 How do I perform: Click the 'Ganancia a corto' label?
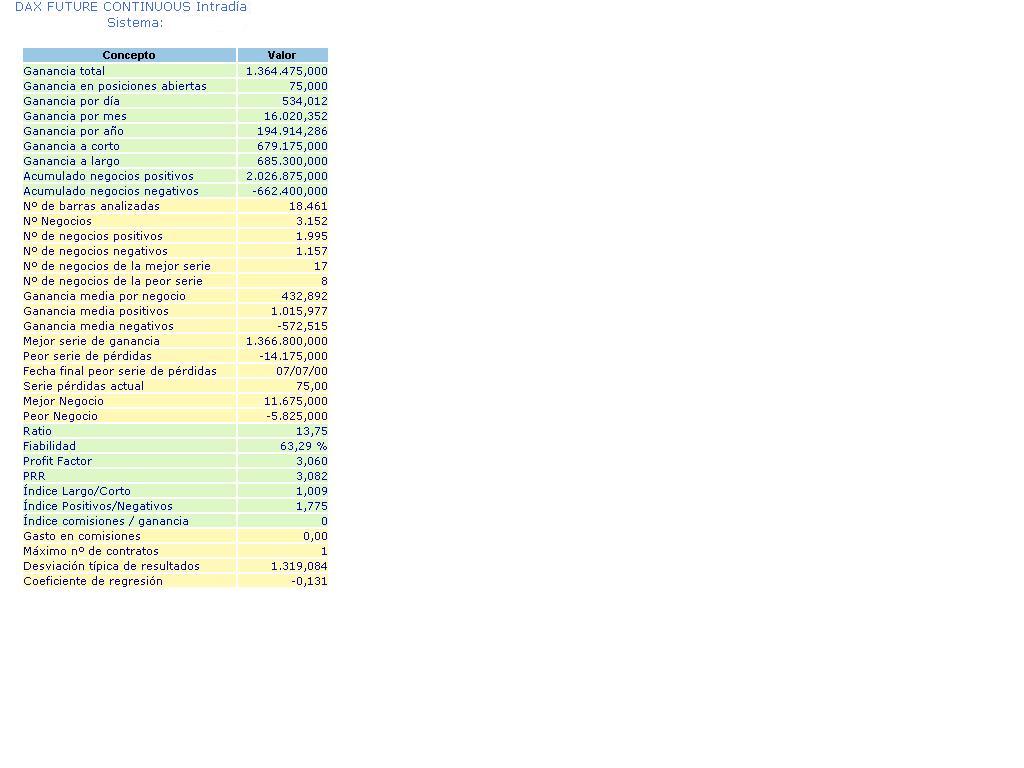(x=71, y=146)
